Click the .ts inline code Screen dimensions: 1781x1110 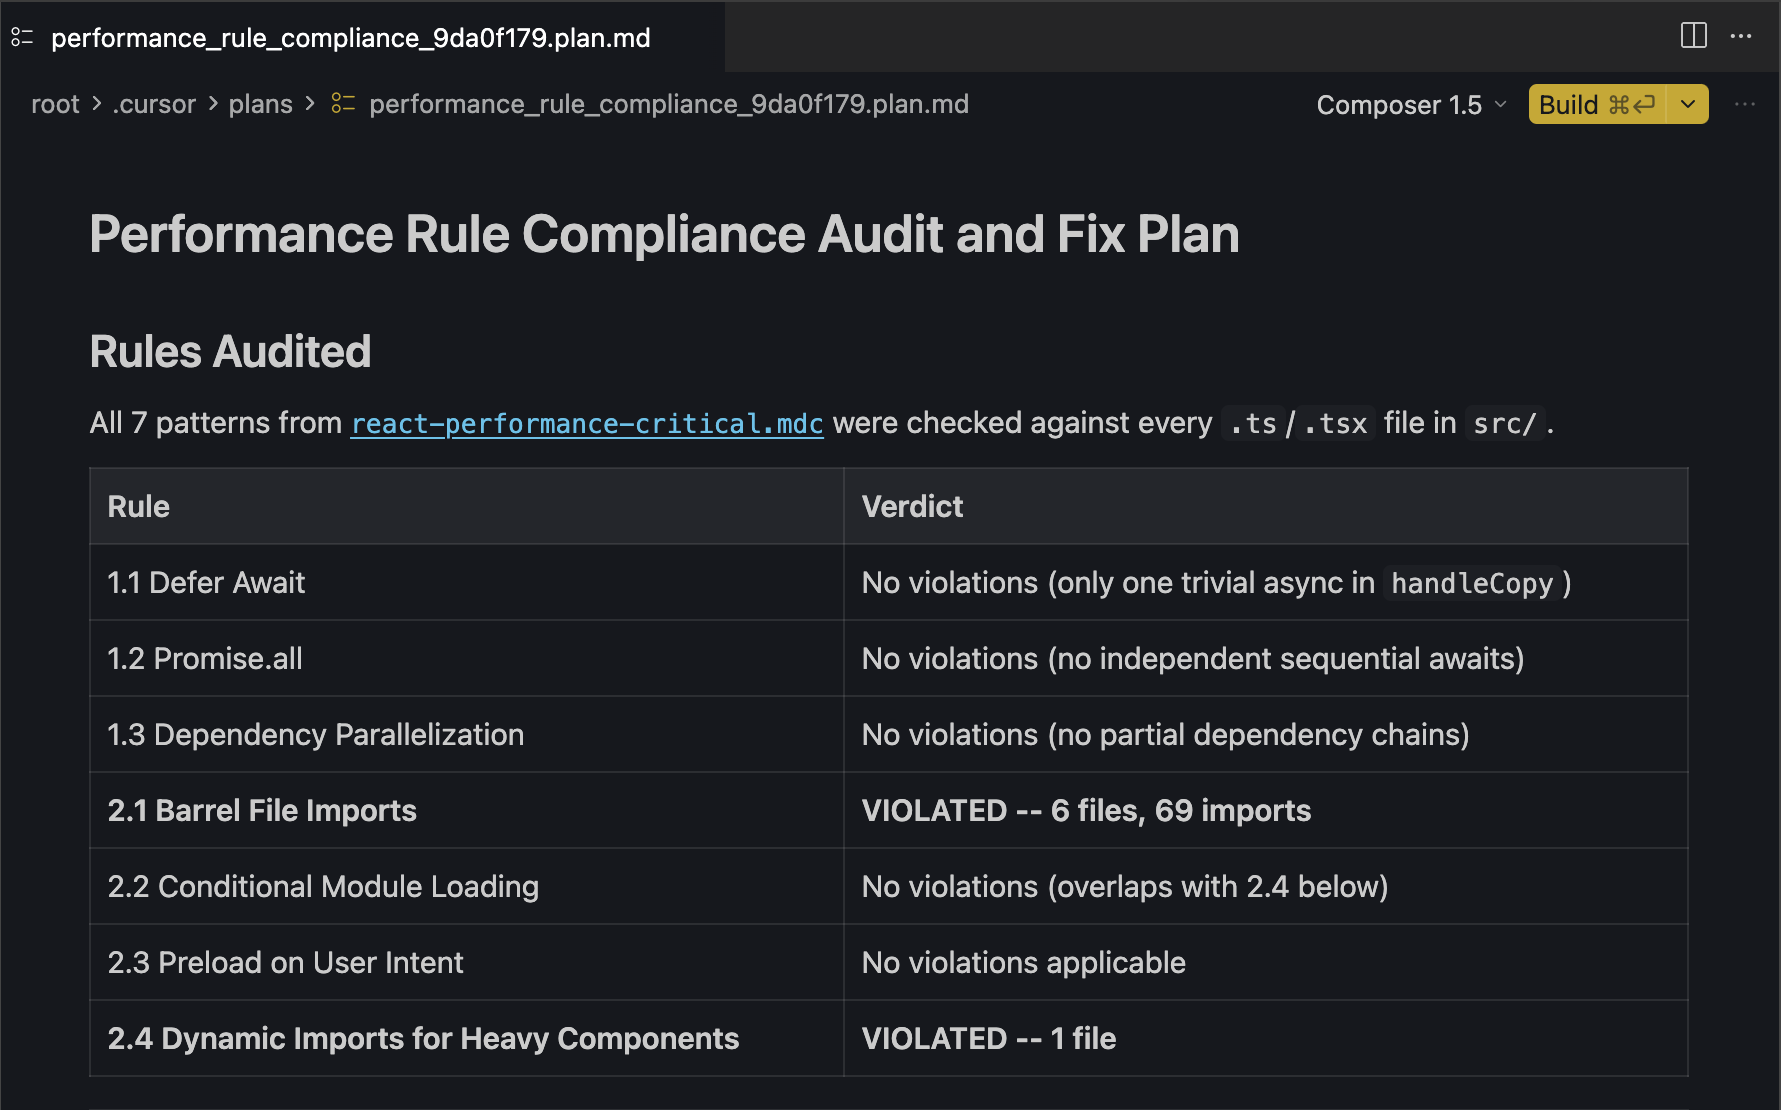[x=1253, y=424]
